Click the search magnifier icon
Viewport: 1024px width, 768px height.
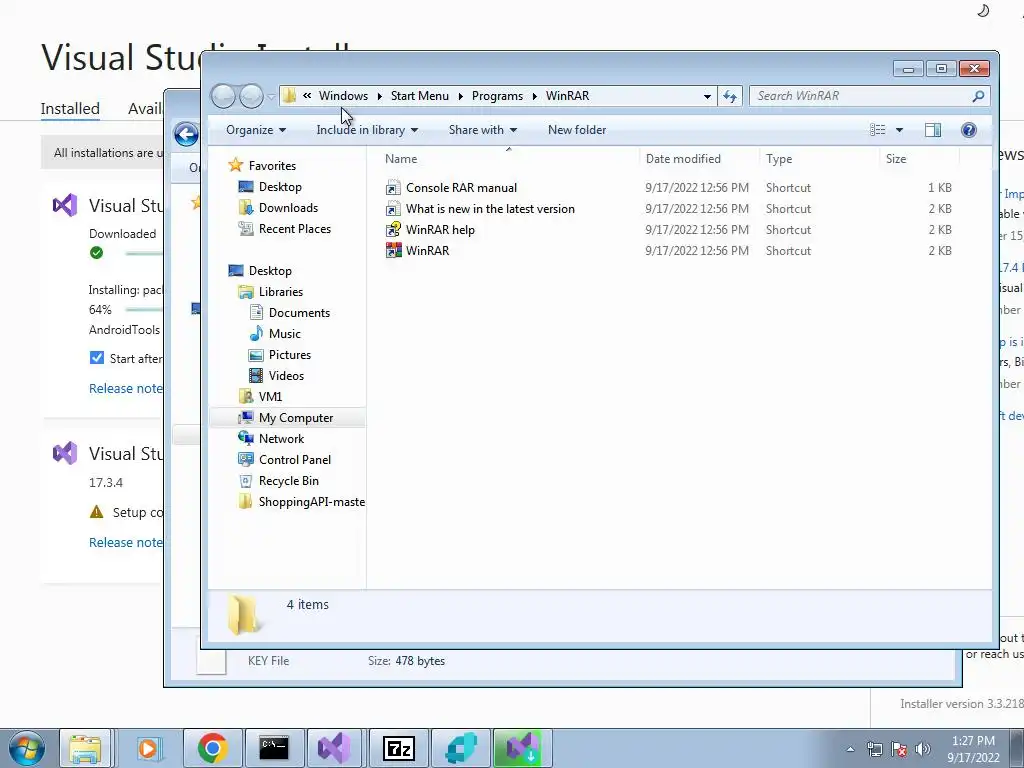978,96
